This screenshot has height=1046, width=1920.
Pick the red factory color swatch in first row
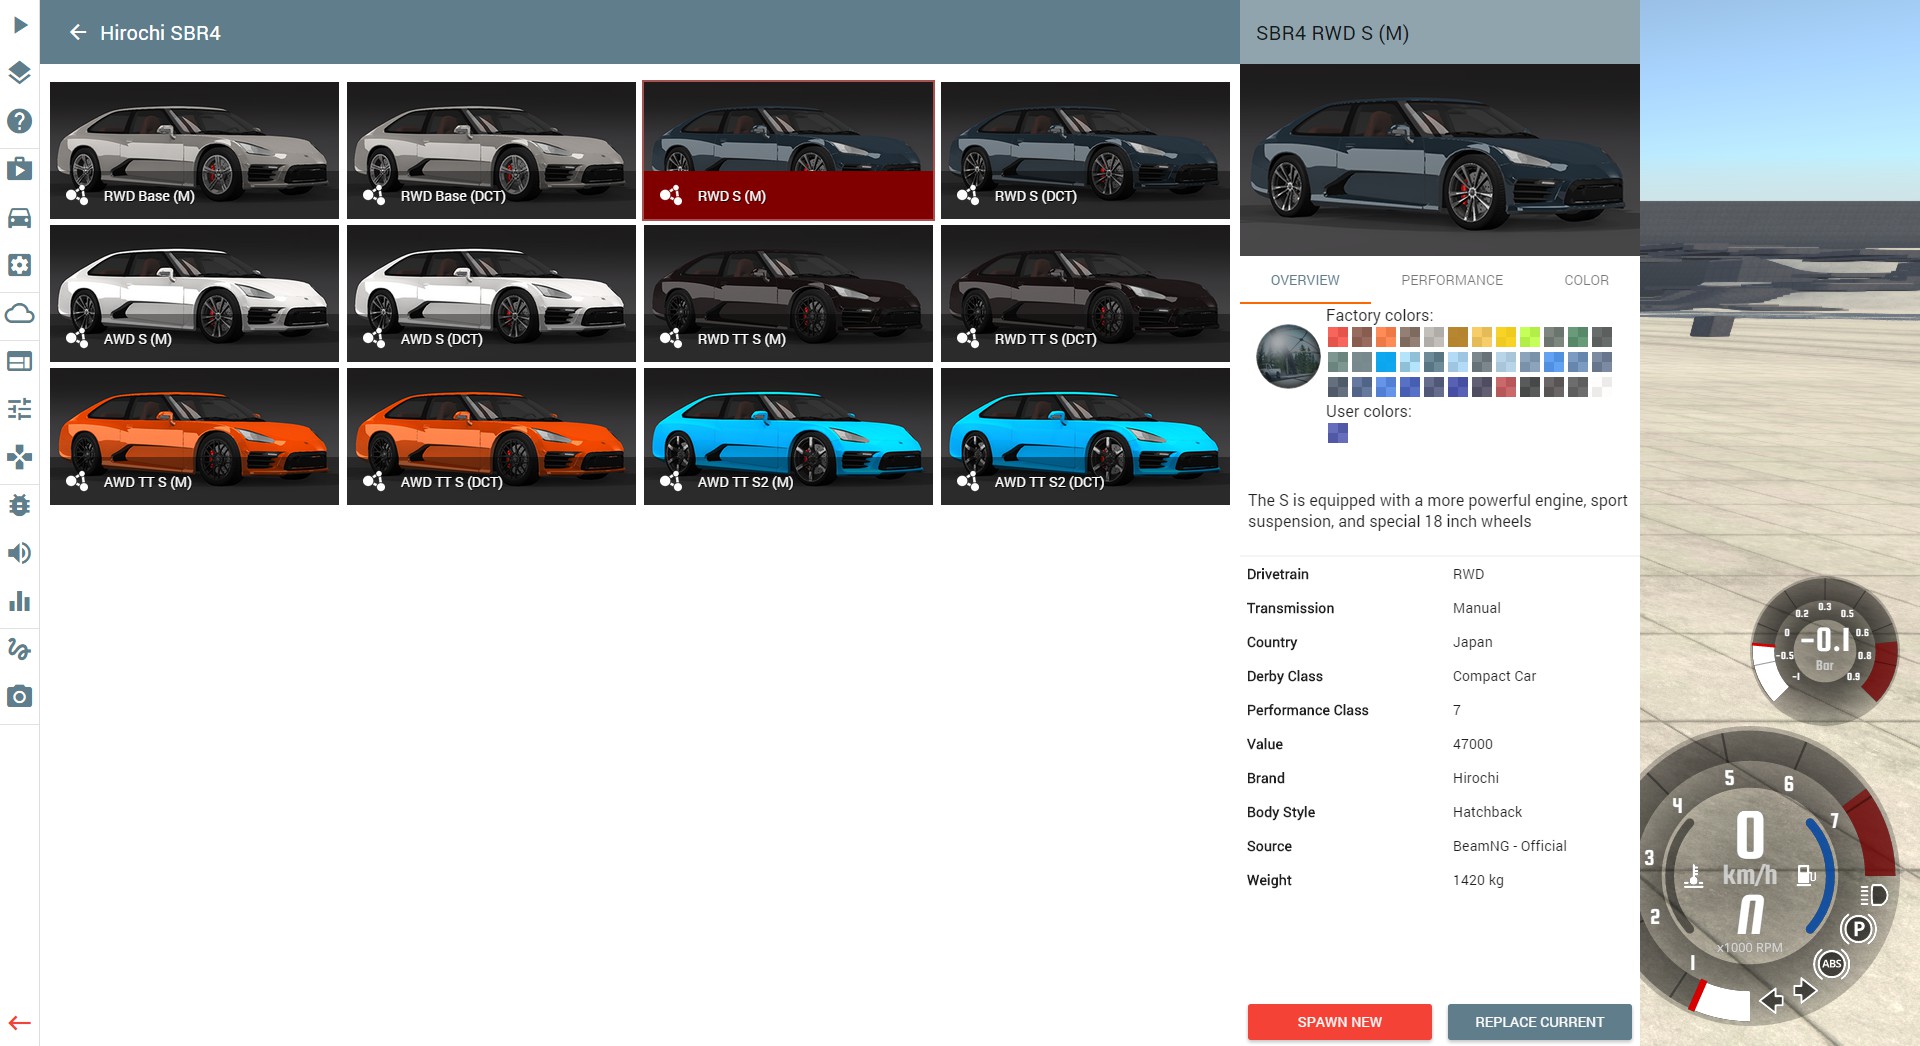tap(1338, 337)
